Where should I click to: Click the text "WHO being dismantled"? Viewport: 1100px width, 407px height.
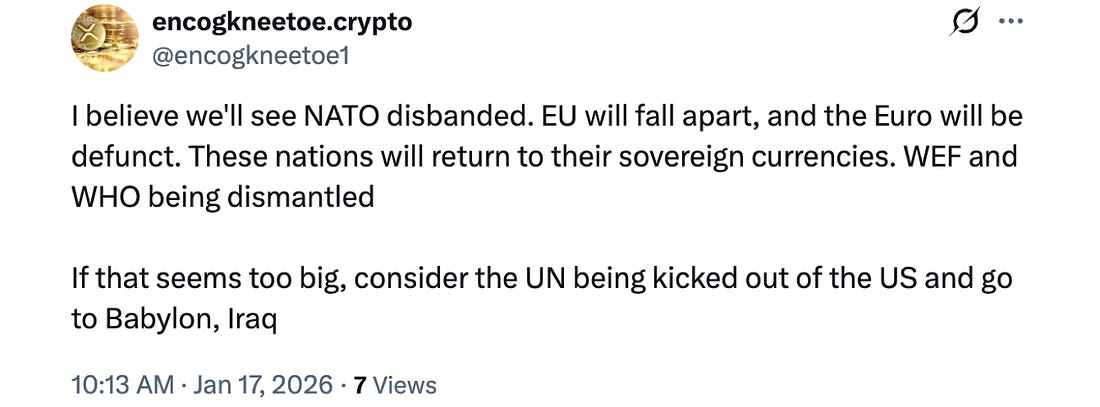click(224, 196)
